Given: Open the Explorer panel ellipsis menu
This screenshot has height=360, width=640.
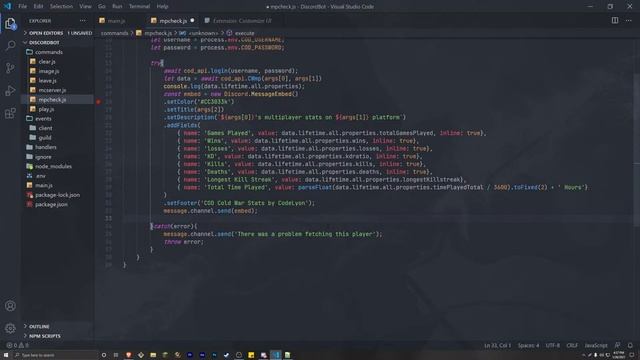Looking at the screenshot, I should [x=83, y=20].
